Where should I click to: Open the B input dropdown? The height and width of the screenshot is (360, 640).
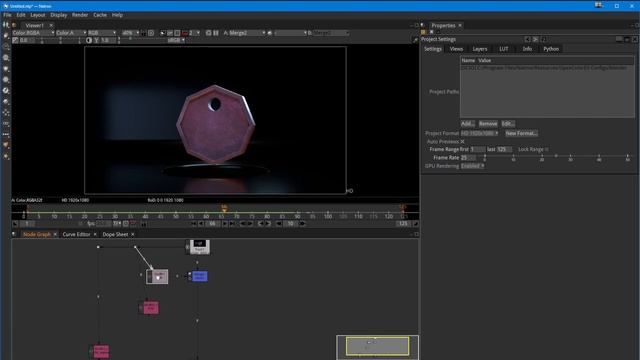click(331, 33)
